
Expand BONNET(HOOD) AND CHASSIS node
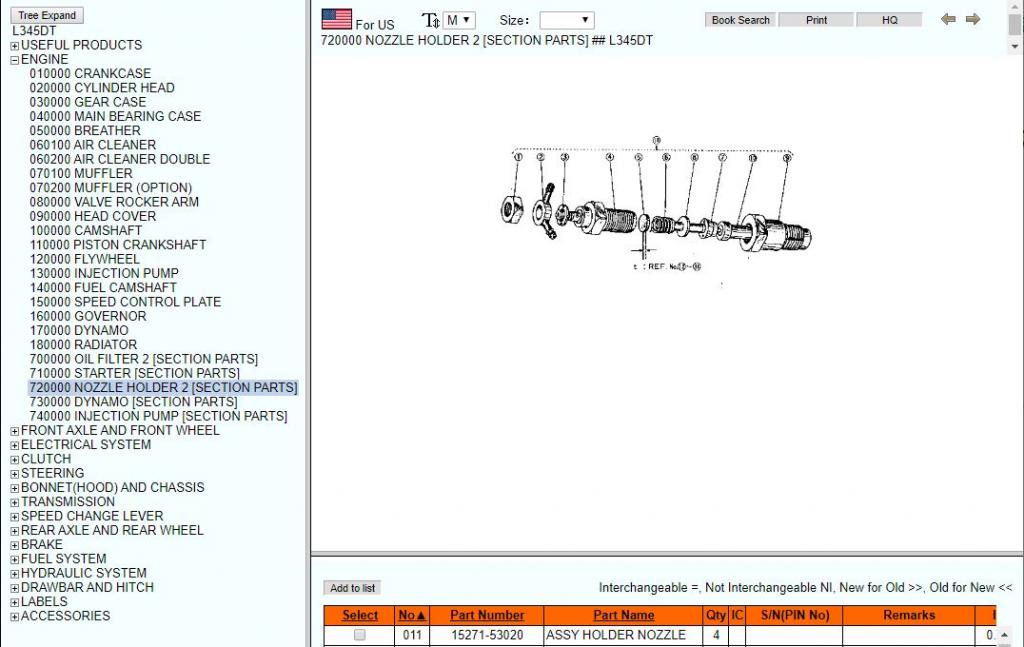(14, 488)
